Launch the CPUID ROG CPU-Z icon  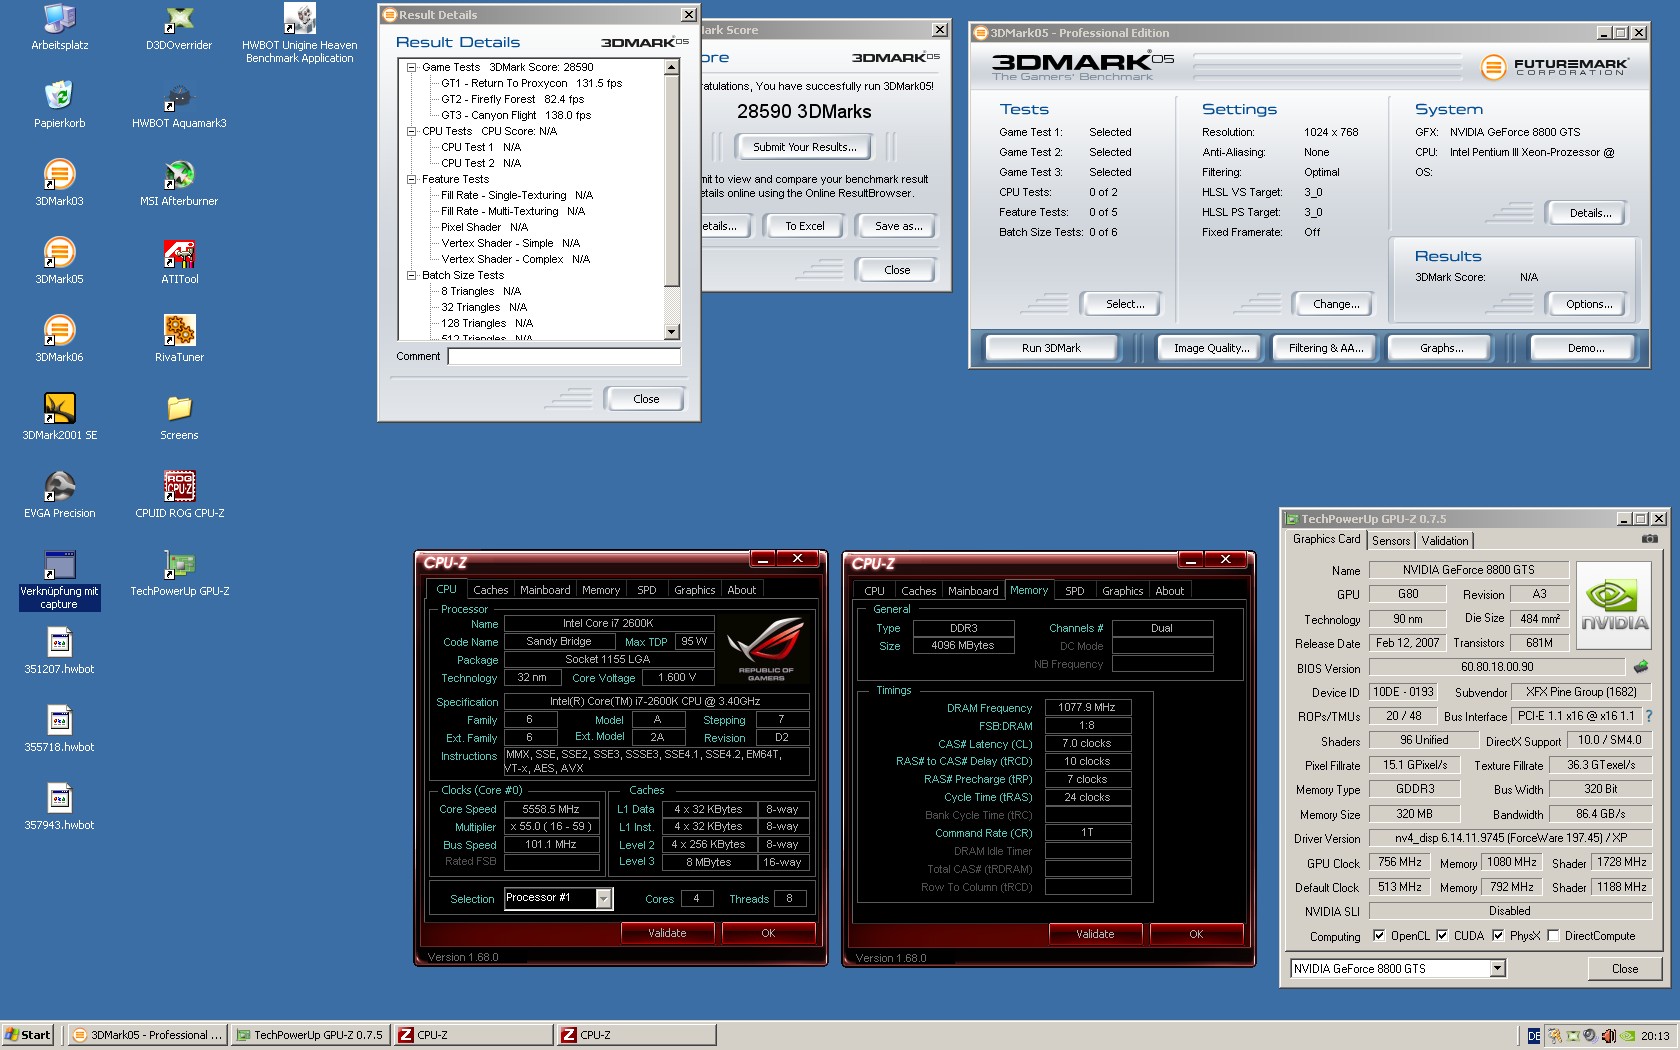point(179,486)
